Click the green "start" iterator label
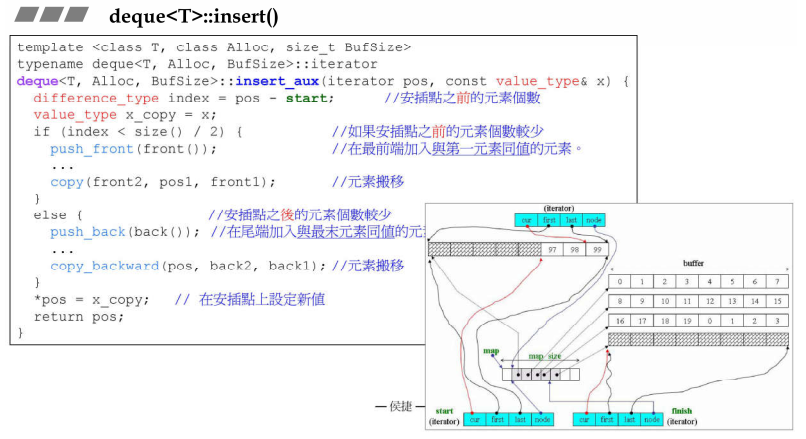The width and height of the screenshot is (806, 439). [x=444, y=411]
